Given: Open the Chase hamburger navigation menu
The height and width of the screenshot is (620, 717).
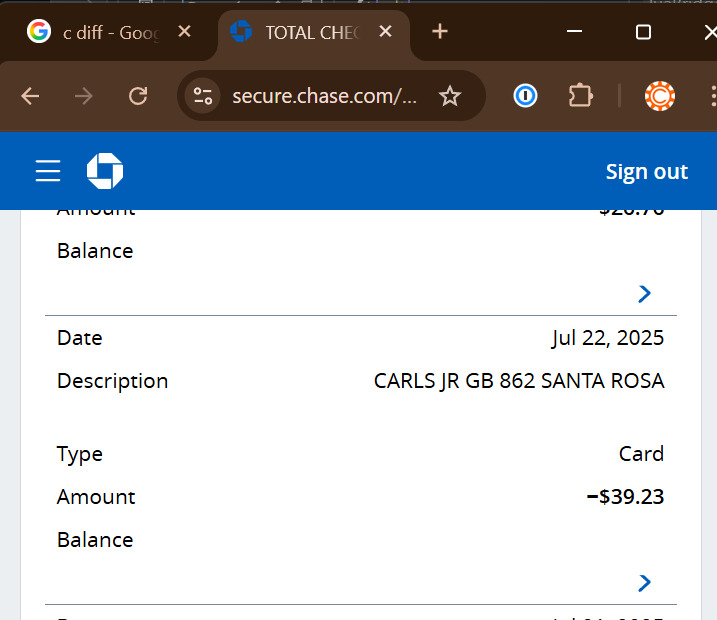Looking at the screenshot, I should [x=48, y=171].
